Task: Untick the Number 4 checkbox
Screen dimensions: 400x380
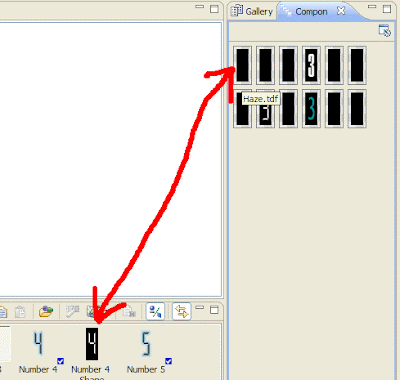Action: pyautogui.click(x=60, y=361)
